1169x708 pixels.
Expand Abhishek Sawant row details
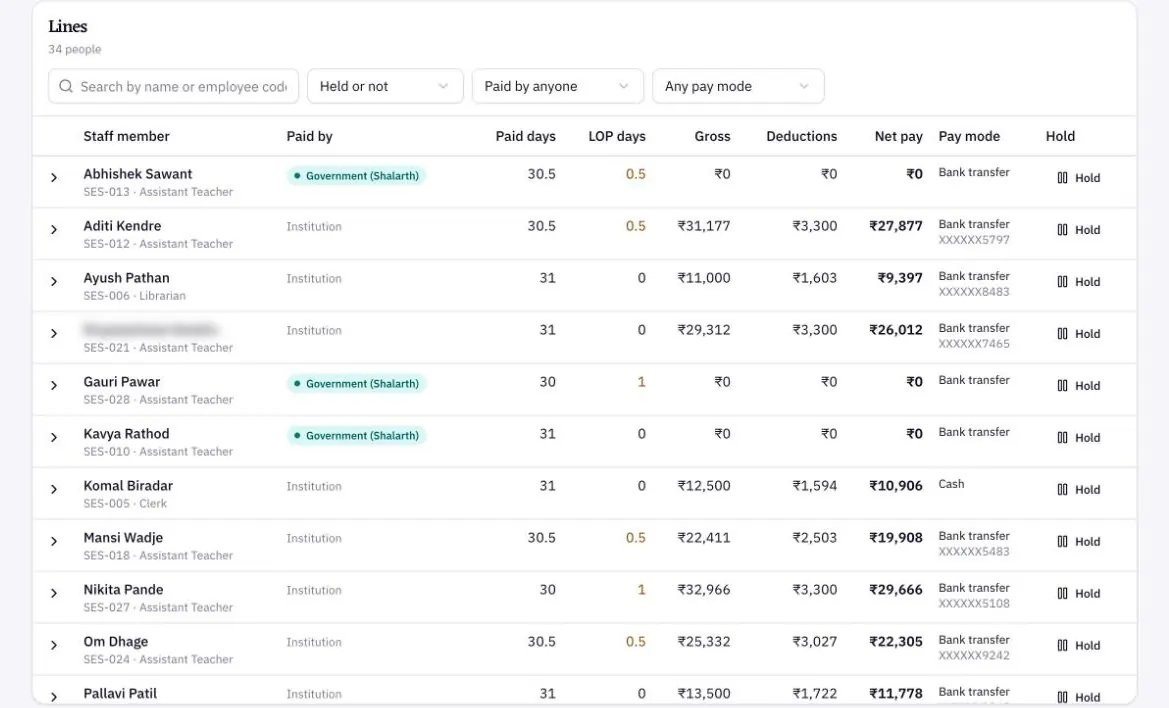tap(54, 177)
